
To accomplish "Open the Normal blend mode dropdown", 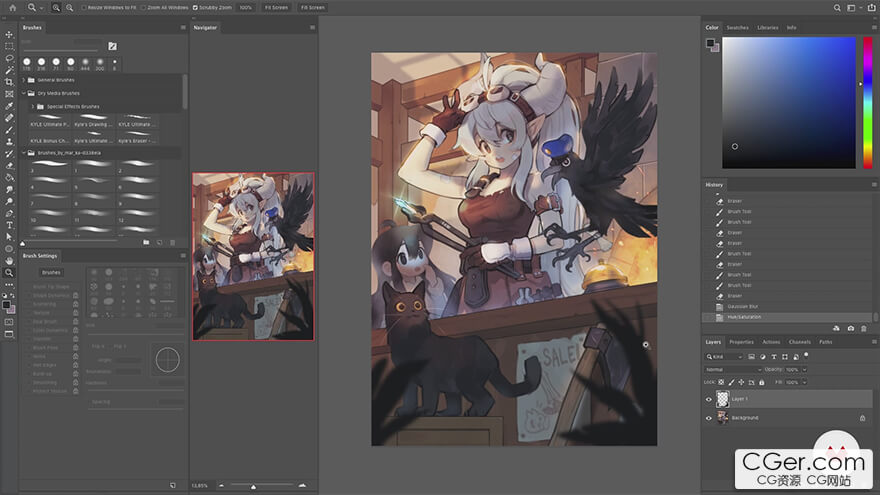I will (733, 369).
